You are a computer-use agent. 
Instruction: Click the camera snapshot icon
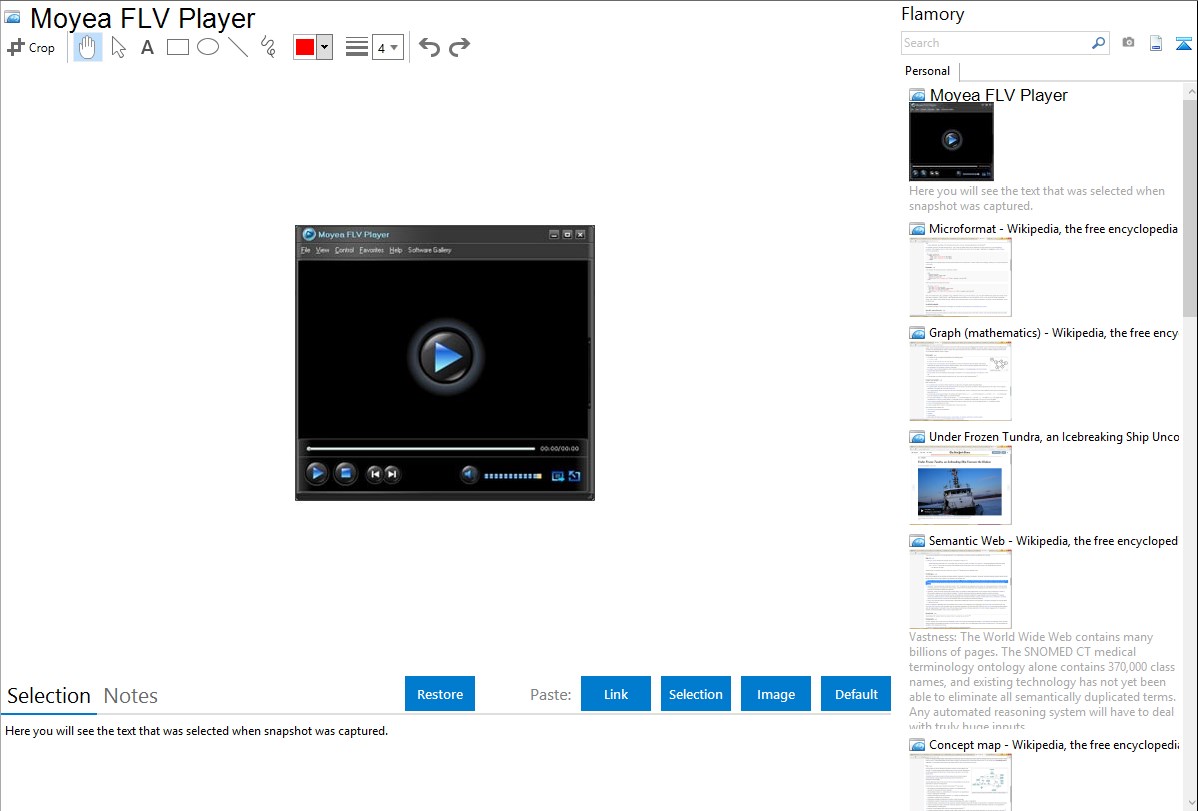tap(1128, 43)
